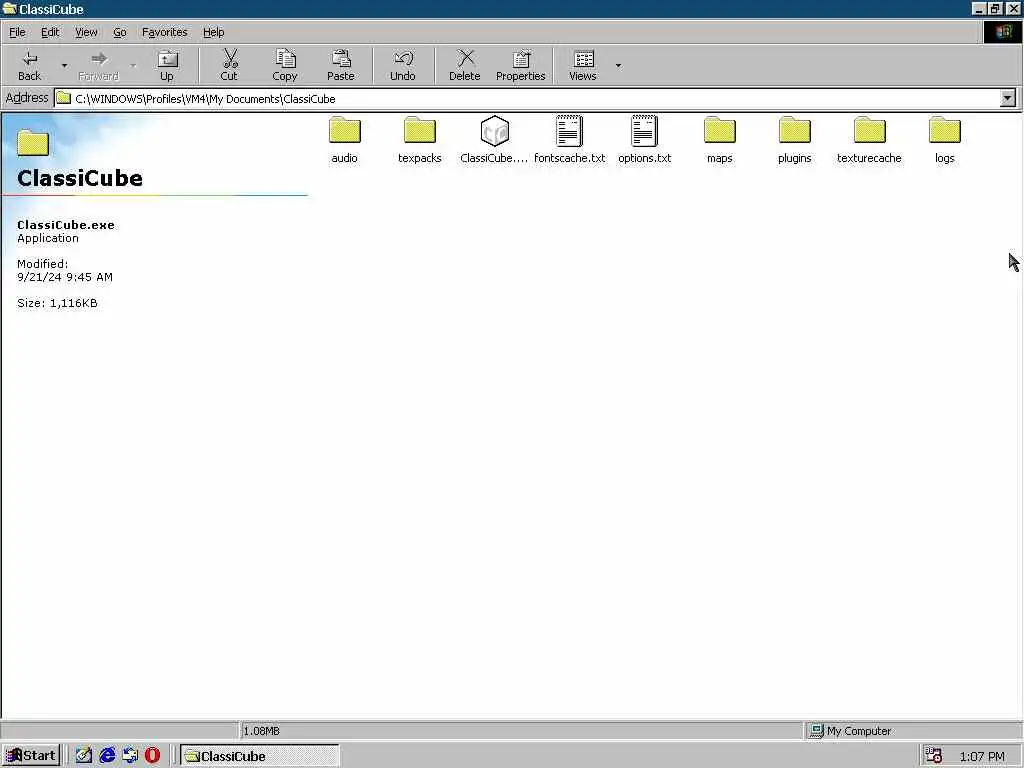Undo the last action via the Undo button

pyautogui.click(x=403, y=65)
